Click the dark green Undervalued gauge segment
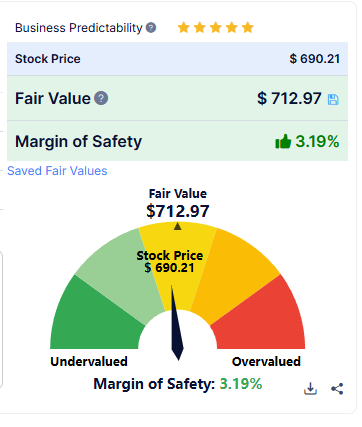Viewport: 362px width, 427px height. tap(92, 320)
